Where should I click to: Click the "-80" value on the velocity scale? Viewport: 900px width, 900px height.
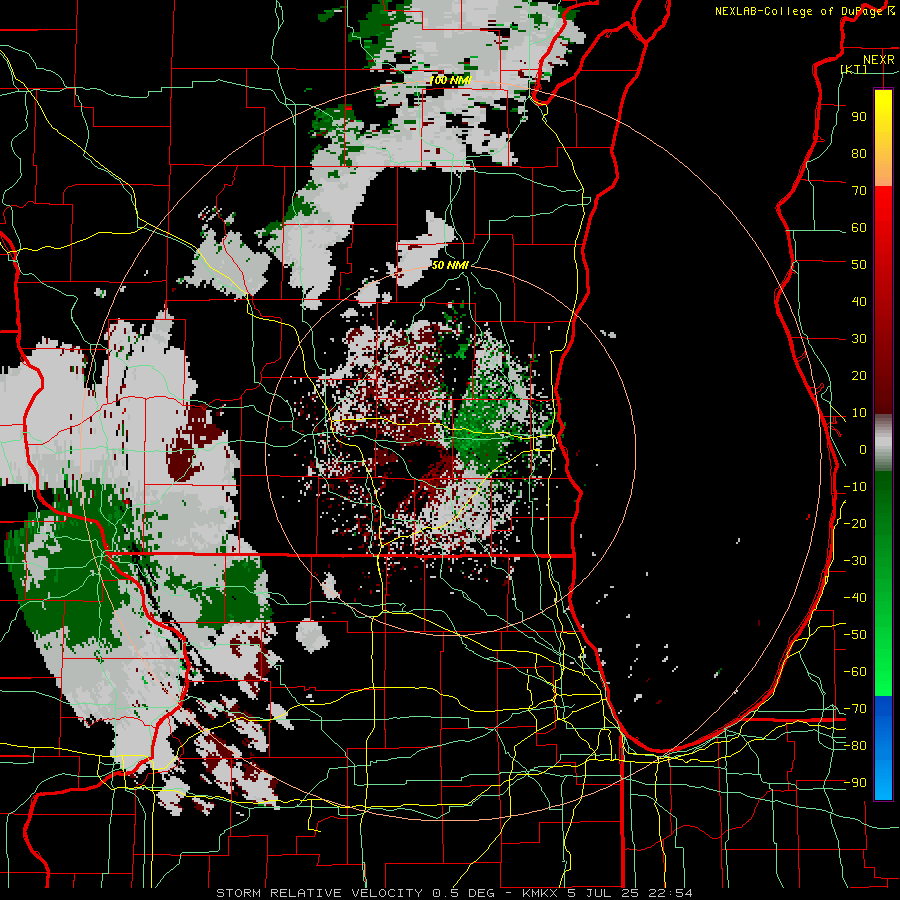[x=855, y=746]
